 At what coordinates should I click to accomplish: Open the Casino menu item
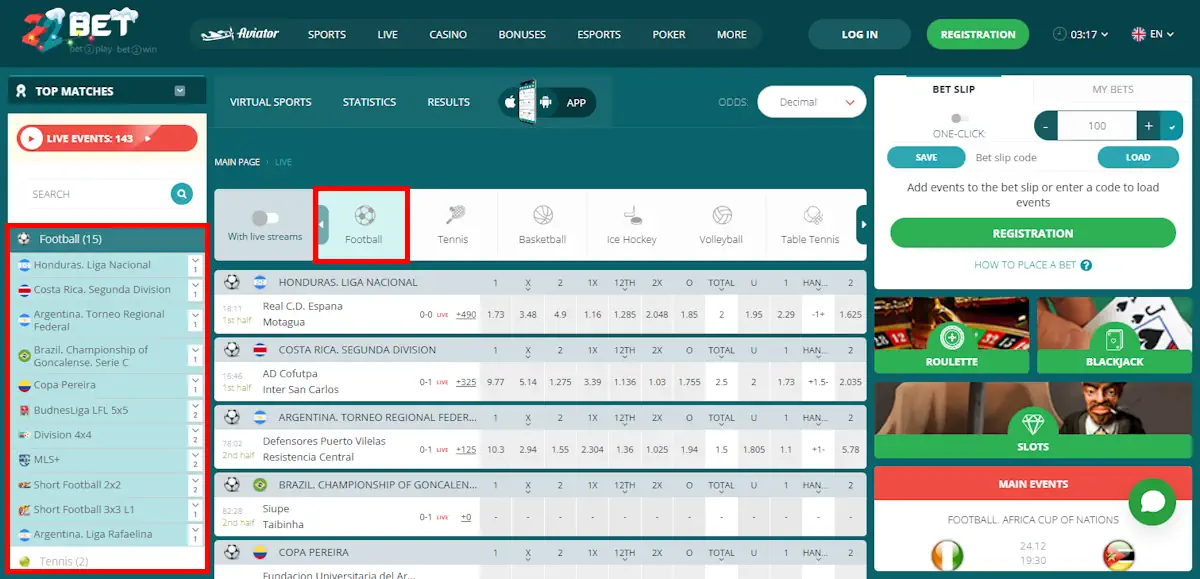[x=448, y=34]
